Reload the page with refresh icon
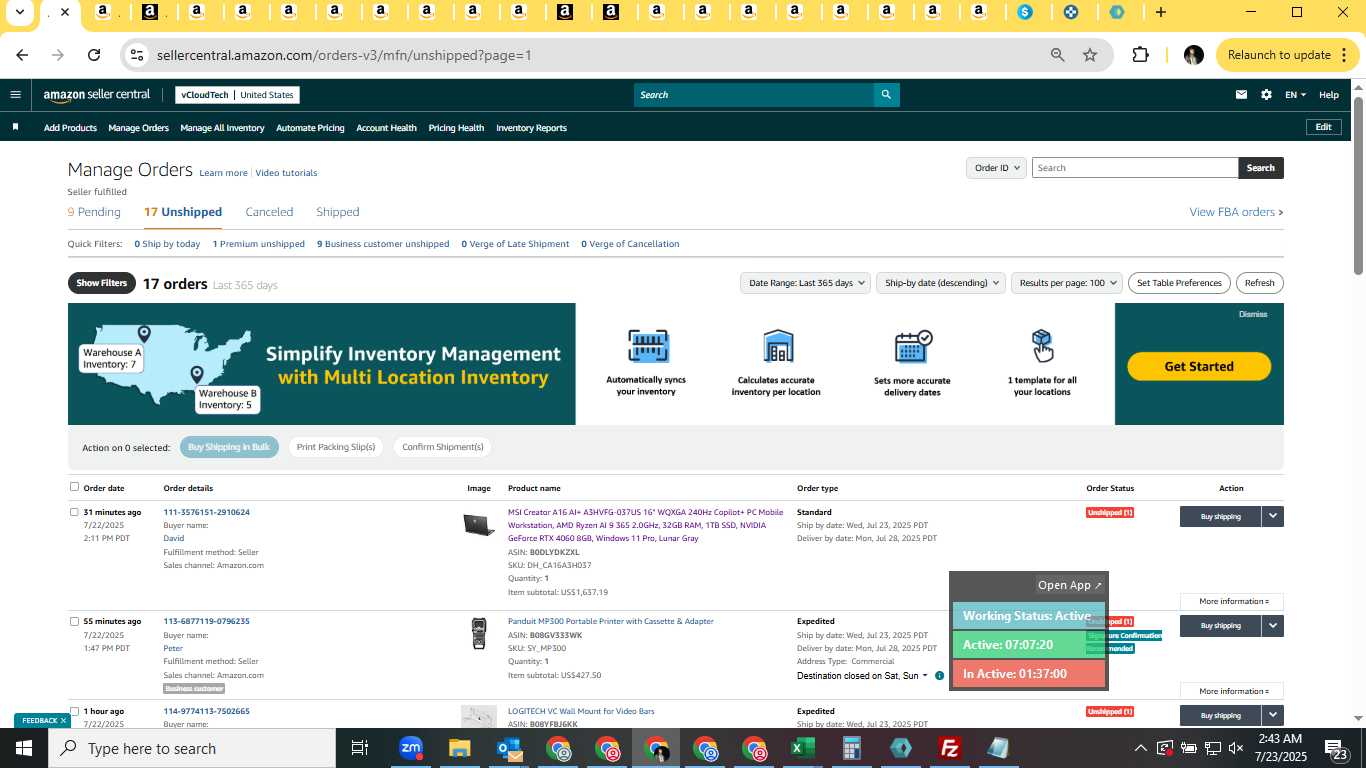This screenshot has width=1366, height=768. pos(94,55)
